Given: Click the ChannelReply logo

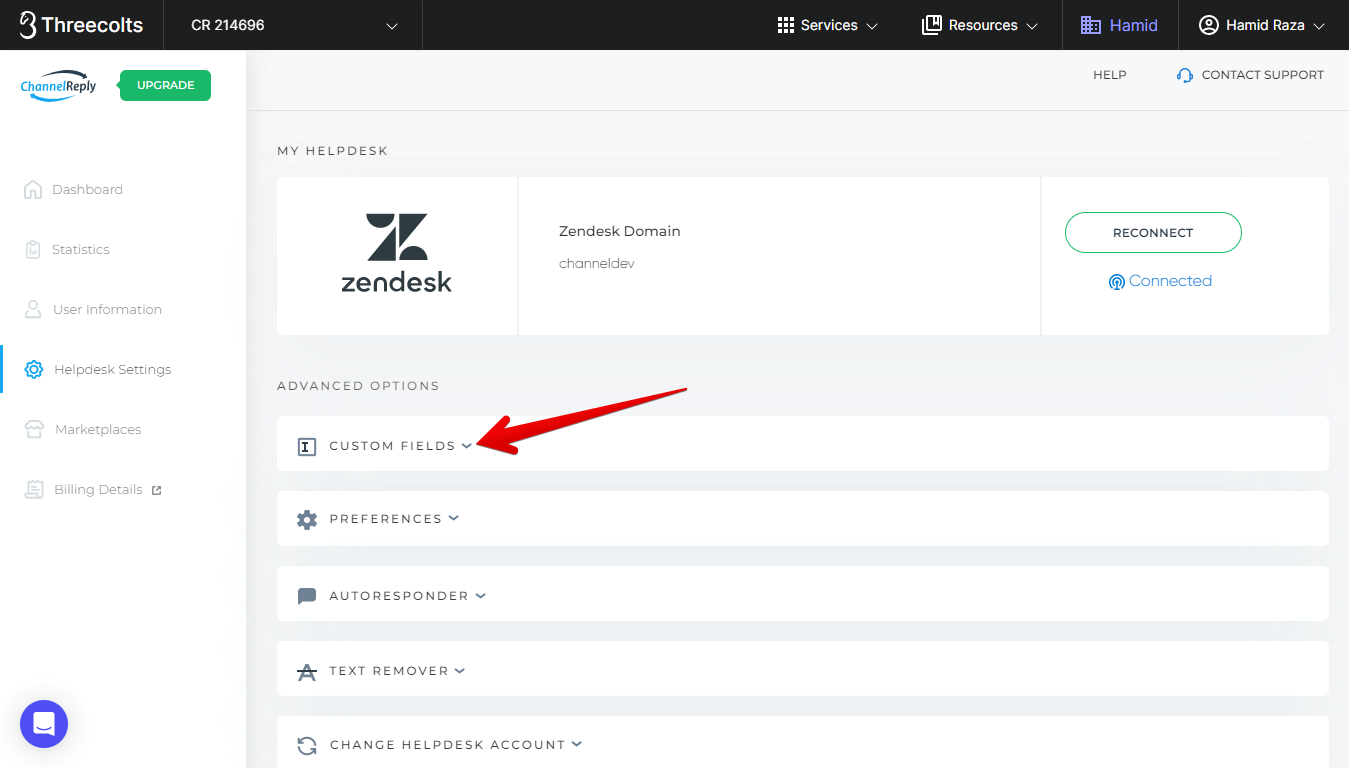Looking at the screenshot, I should [x=59, y=86].
